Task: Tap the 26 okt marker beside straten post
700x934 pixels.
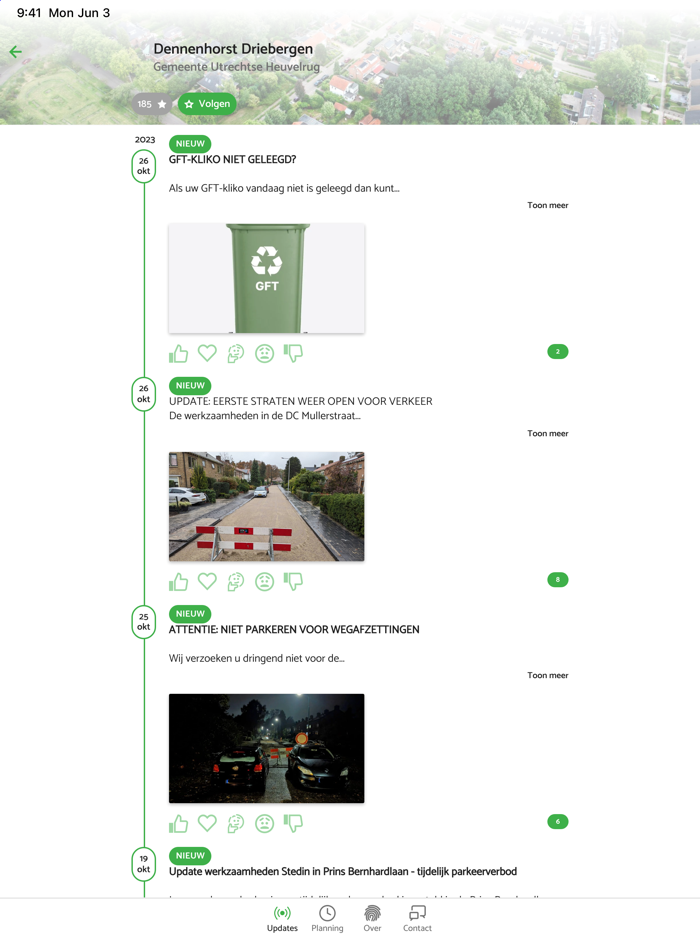Action: pyautogui.click(x=144, y=394)
